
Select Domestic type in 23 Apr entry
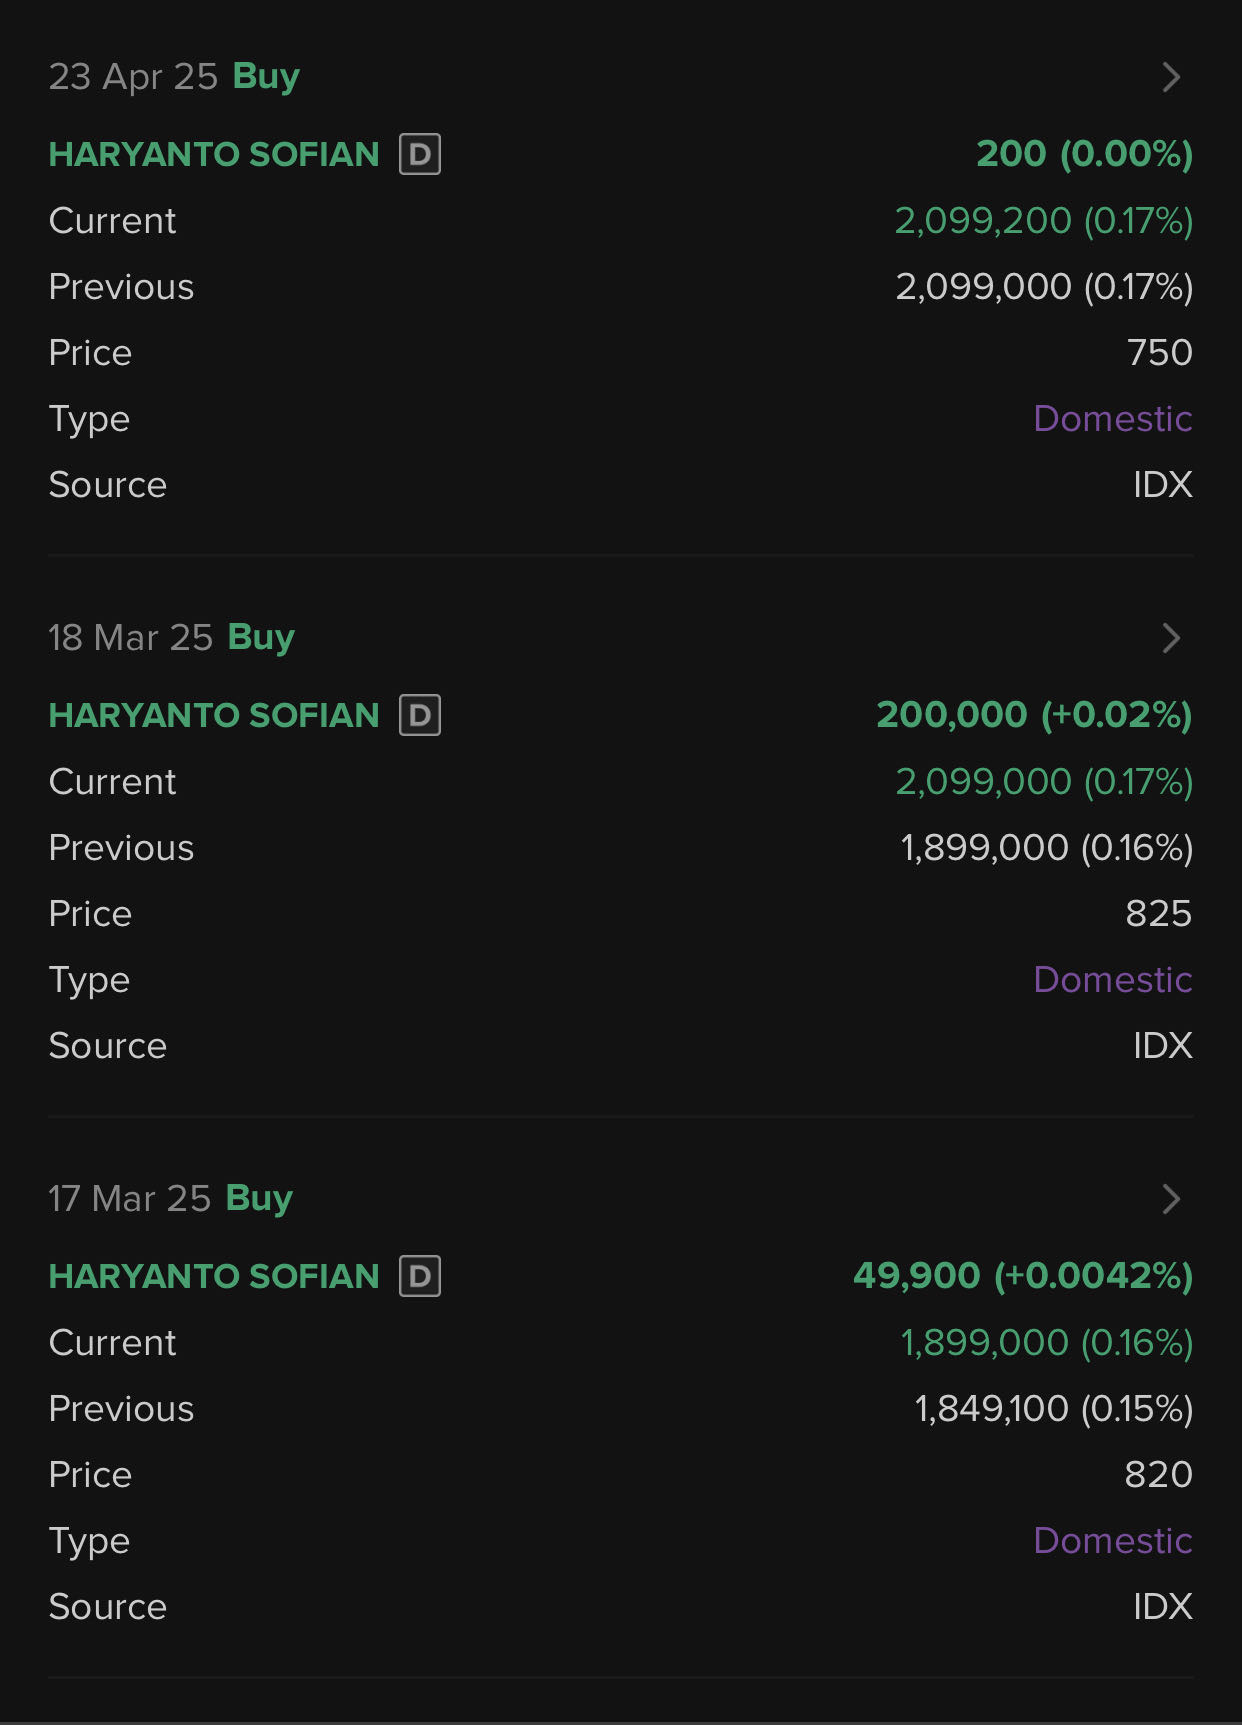tap(1112, 418)
